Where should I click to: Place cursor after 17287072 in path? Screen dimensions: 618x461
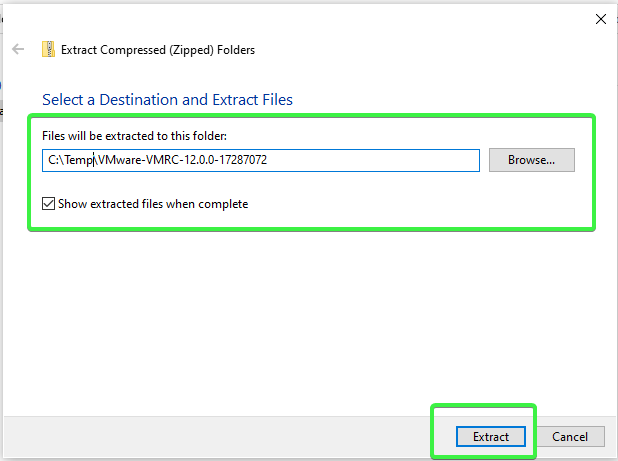(268, 160)
